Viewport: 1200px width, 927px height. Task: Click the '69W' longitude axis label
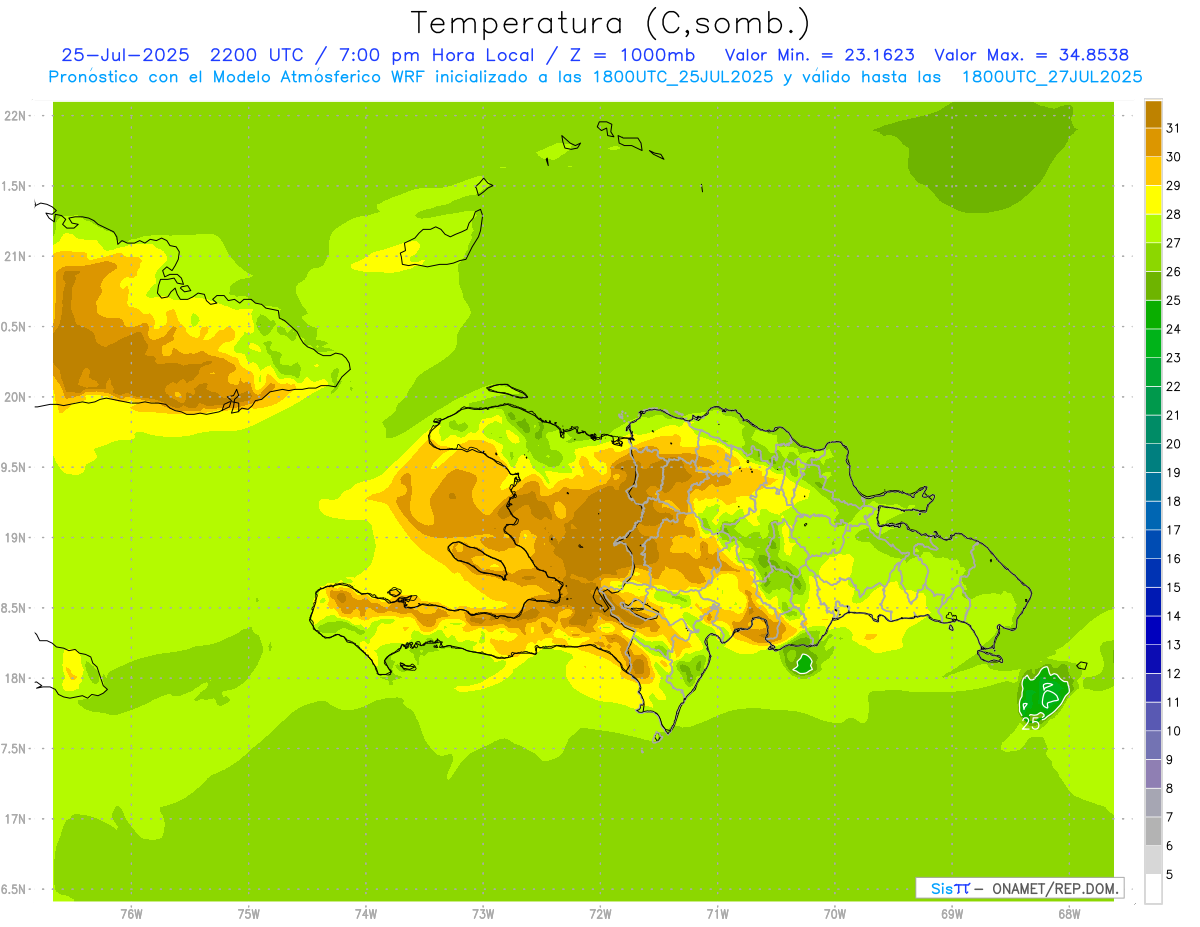(x=952, y=914)
